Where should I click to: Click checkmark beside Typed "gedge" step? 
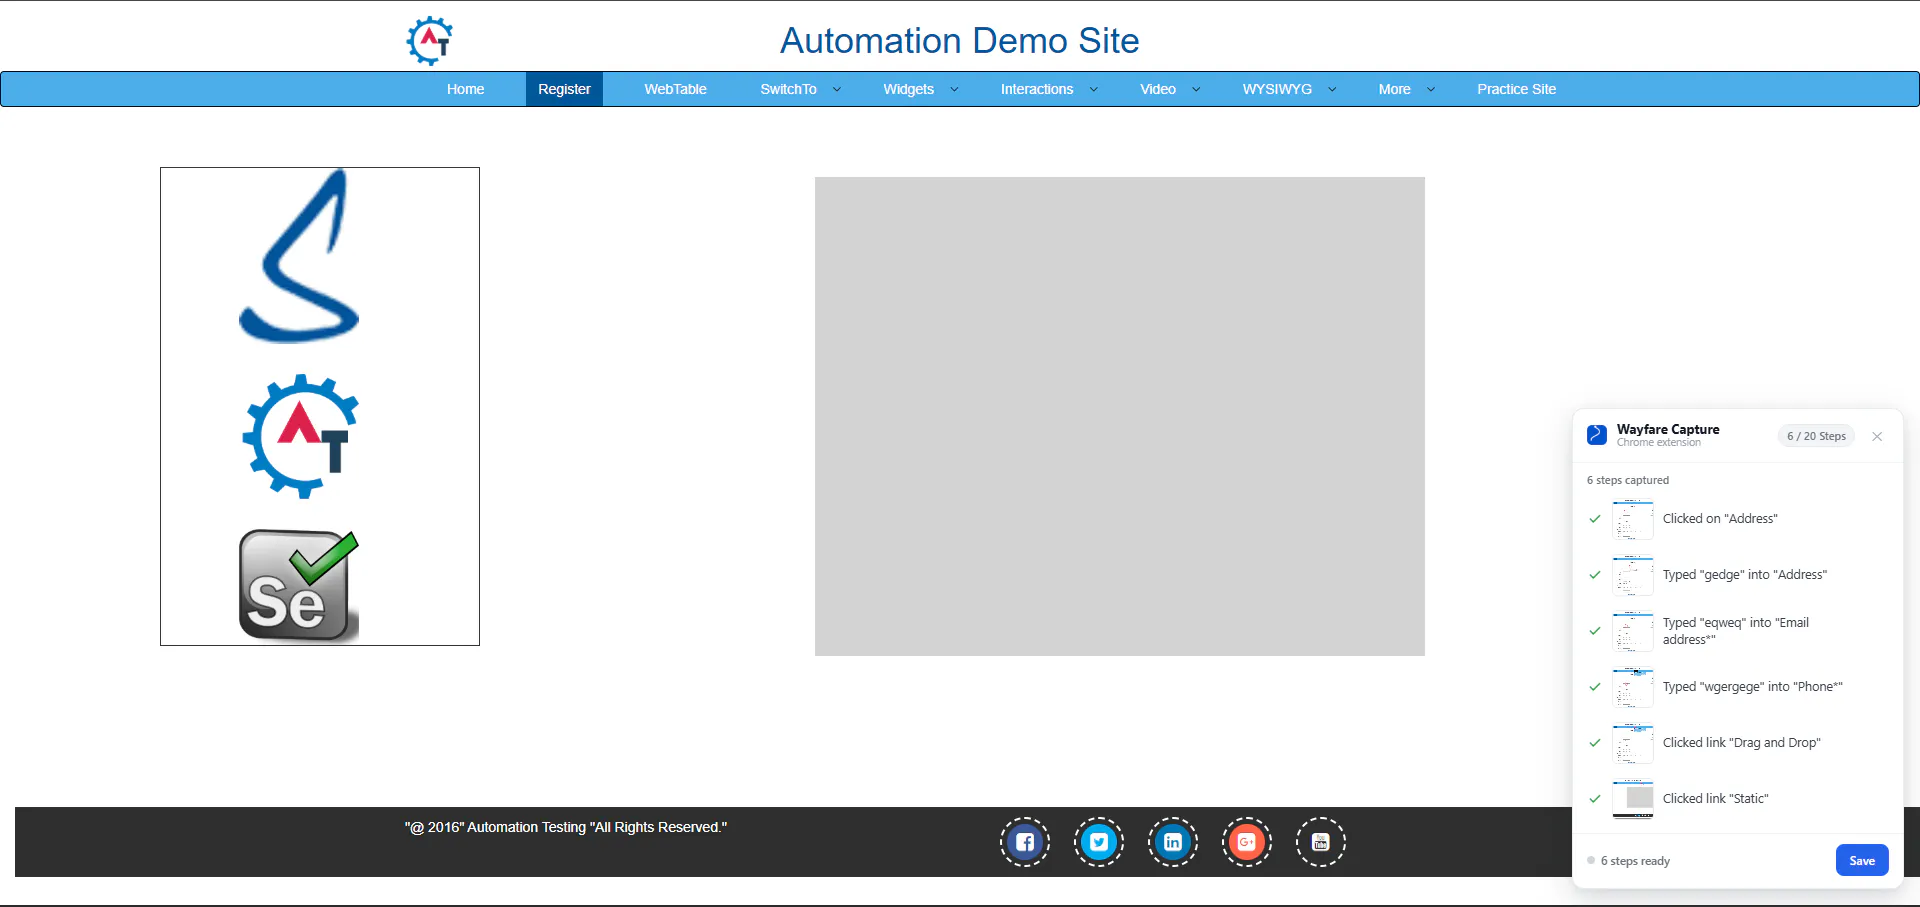click(1595, 575)
